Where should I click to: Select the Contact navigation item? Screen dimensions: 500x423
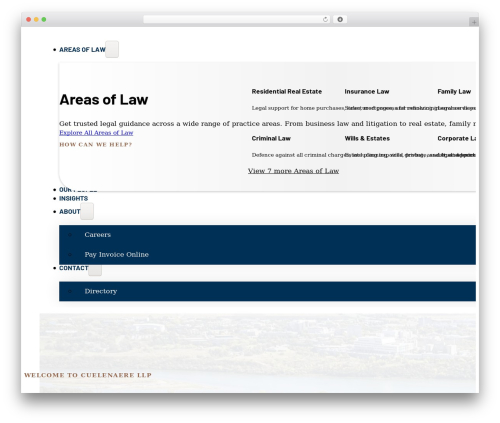pos(74,268)
